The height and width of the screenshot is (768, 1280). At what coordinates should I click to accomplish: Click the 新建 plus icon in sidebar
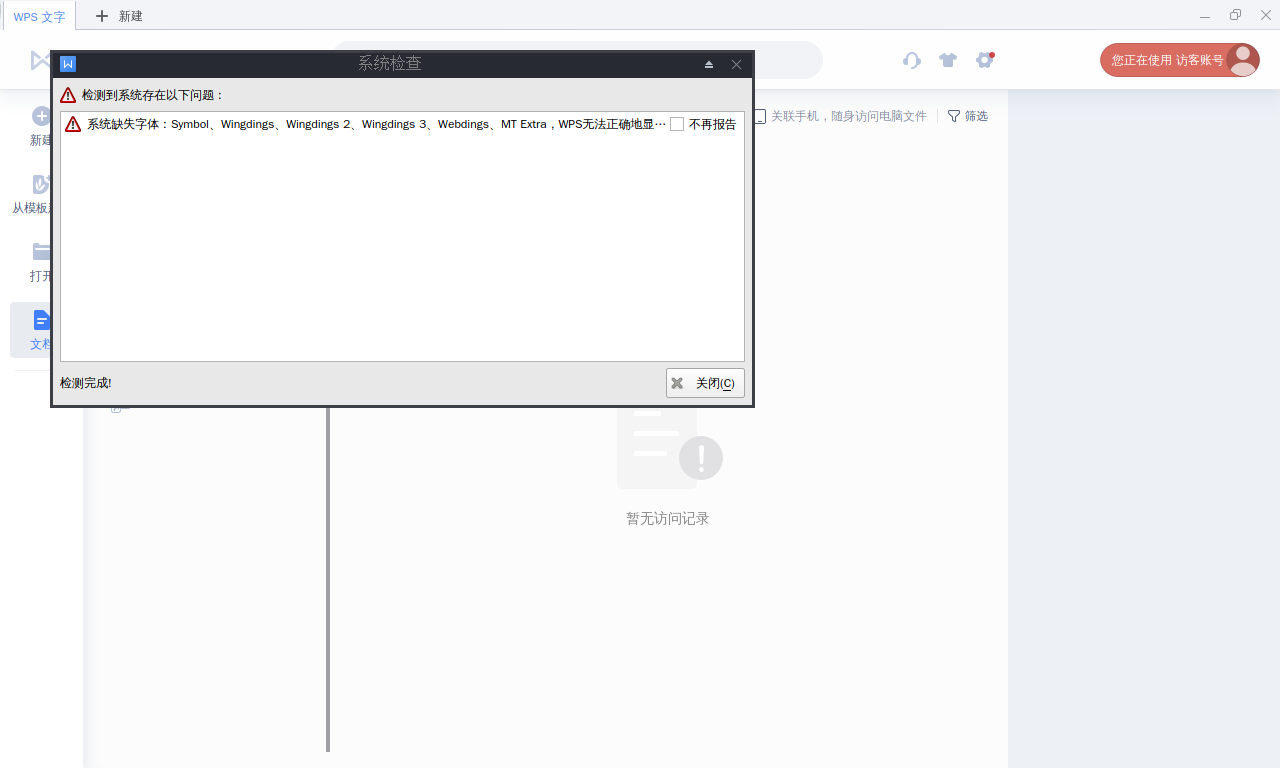(42, 116)
